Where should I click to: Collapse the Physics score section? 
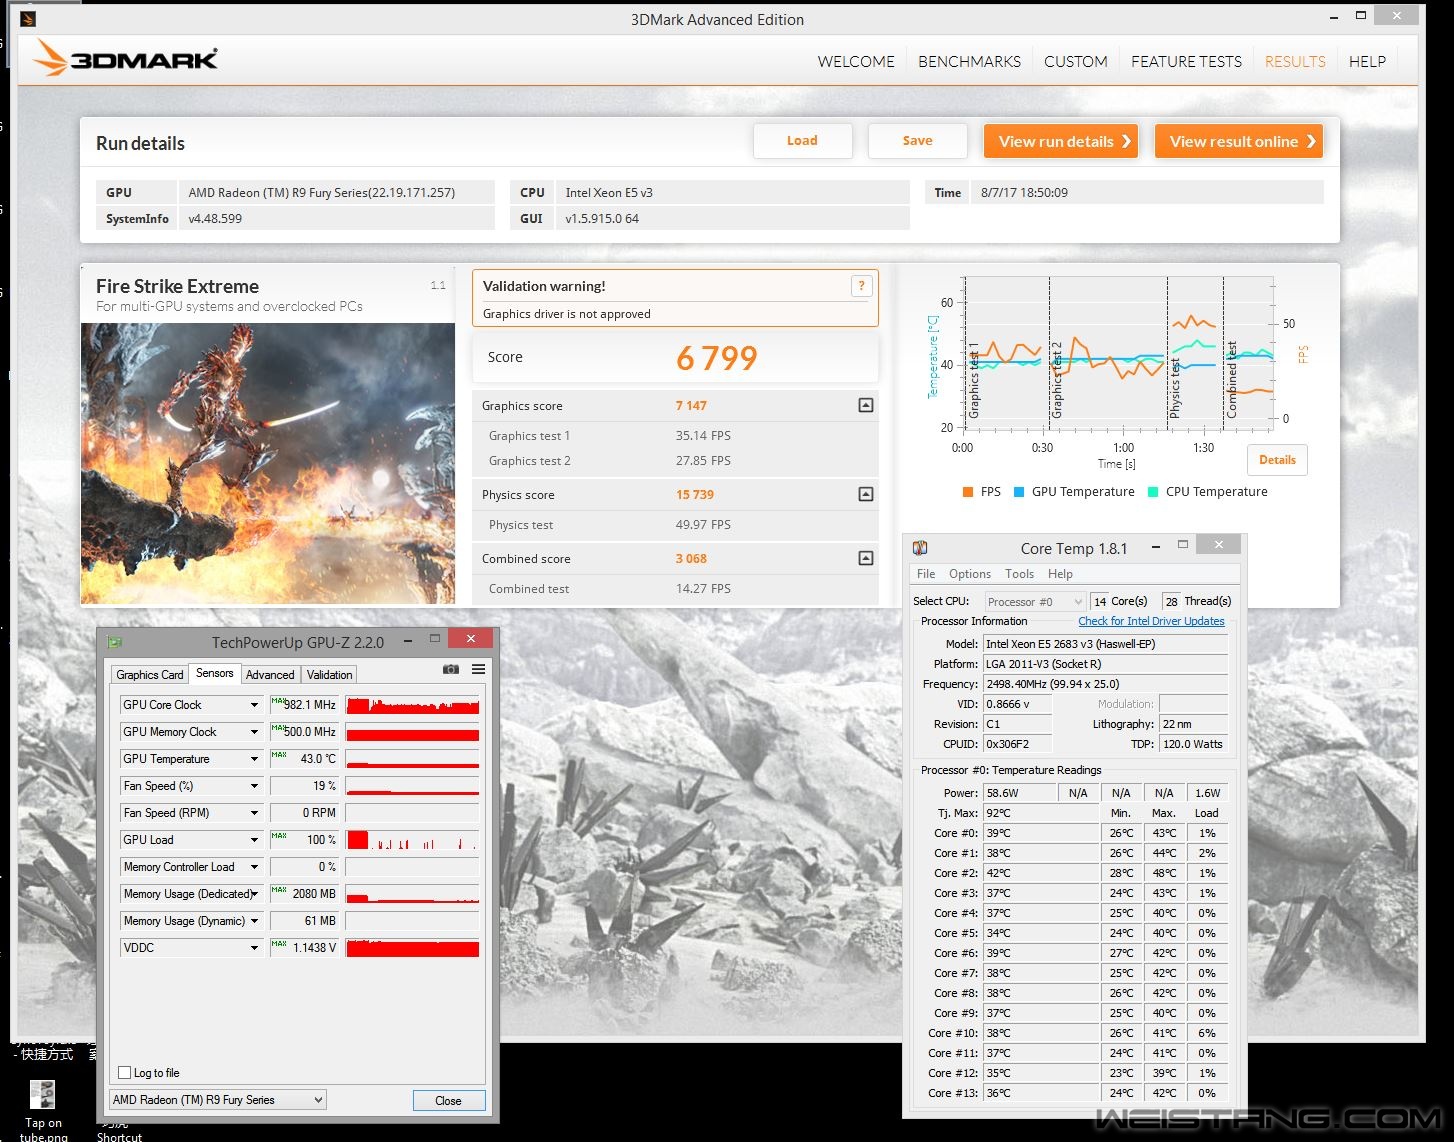click(x=866, y=494)
